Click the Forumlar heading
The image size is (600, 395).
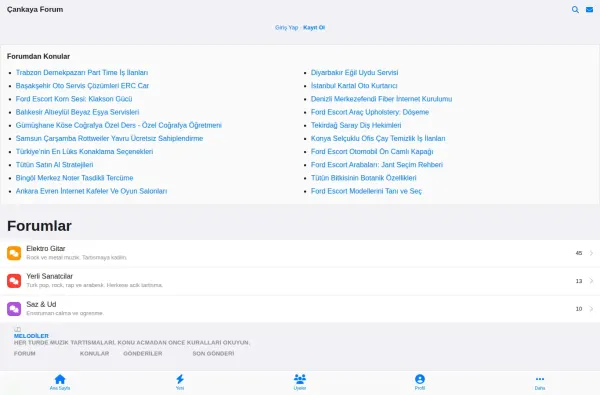[x=39, y=226]
